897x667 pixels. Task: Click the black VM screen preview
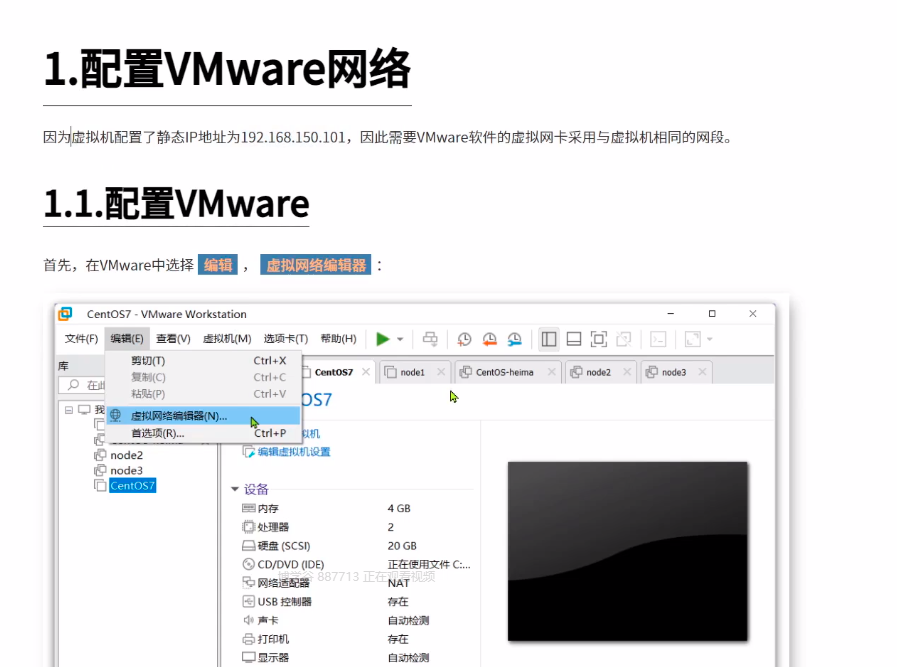coord(628,551)
